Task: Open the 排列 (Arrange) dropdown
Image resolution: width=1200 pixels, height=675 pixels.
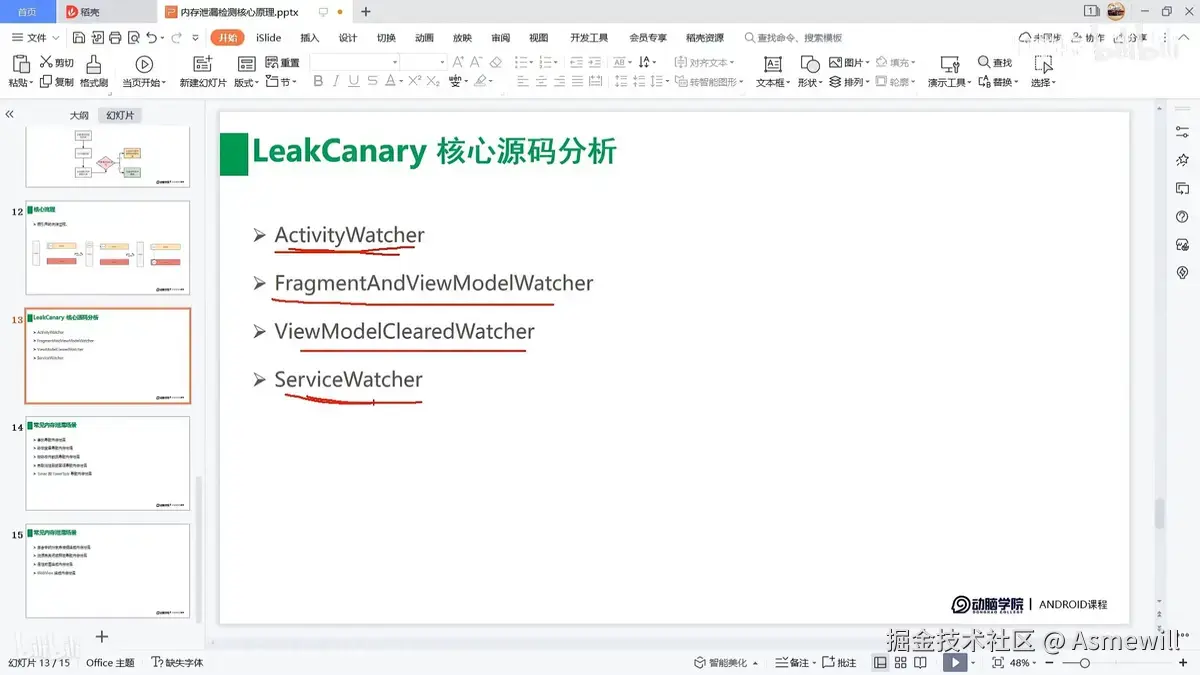Action: pos(849,83)
